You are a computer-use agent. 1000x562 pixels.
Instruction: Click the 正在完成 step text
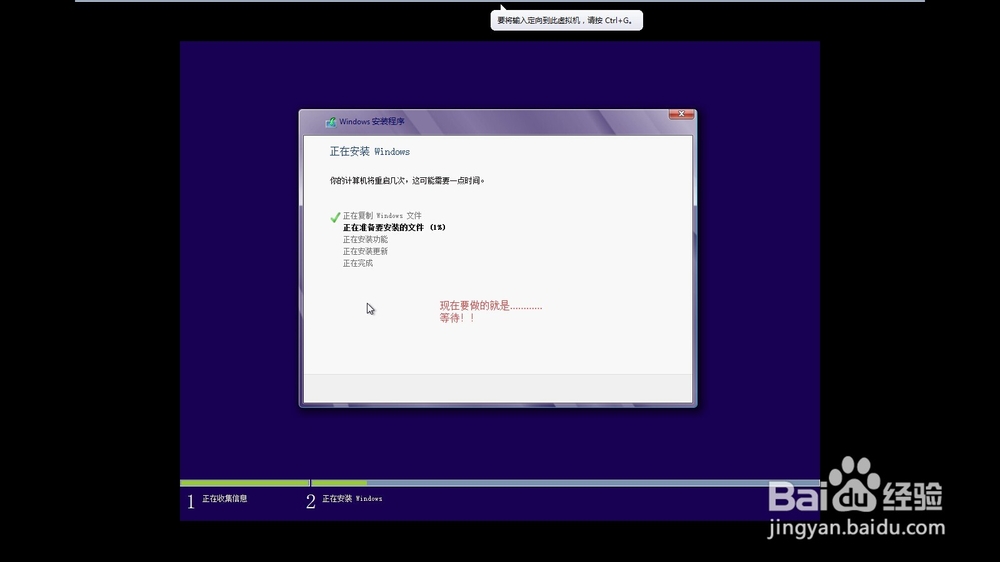(x=358, y=263)
